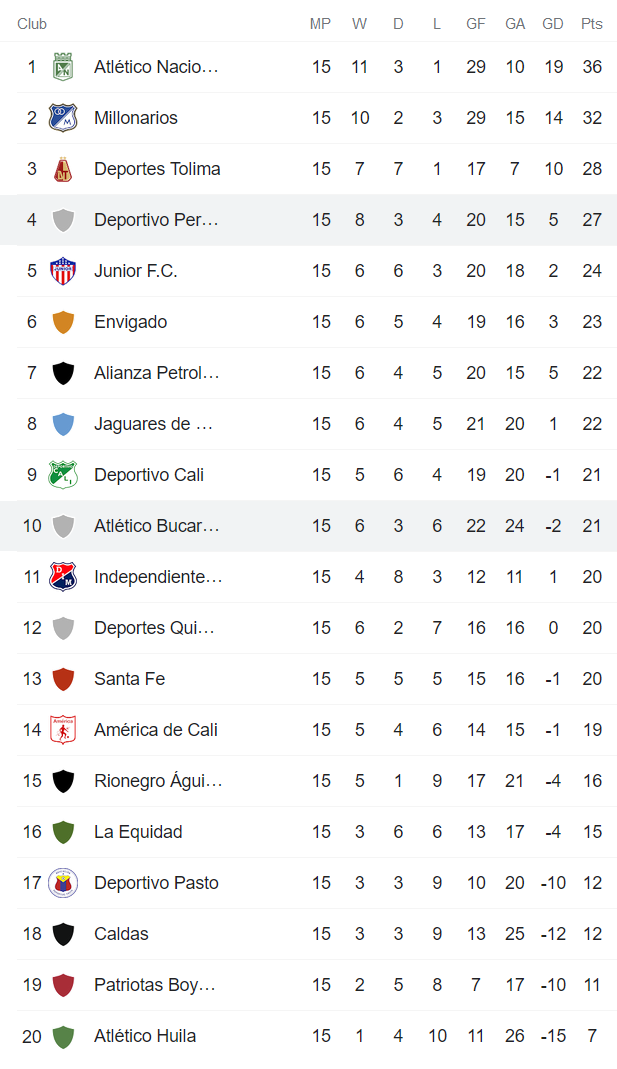Click the orange Envigado shield icon

point(63,322)
